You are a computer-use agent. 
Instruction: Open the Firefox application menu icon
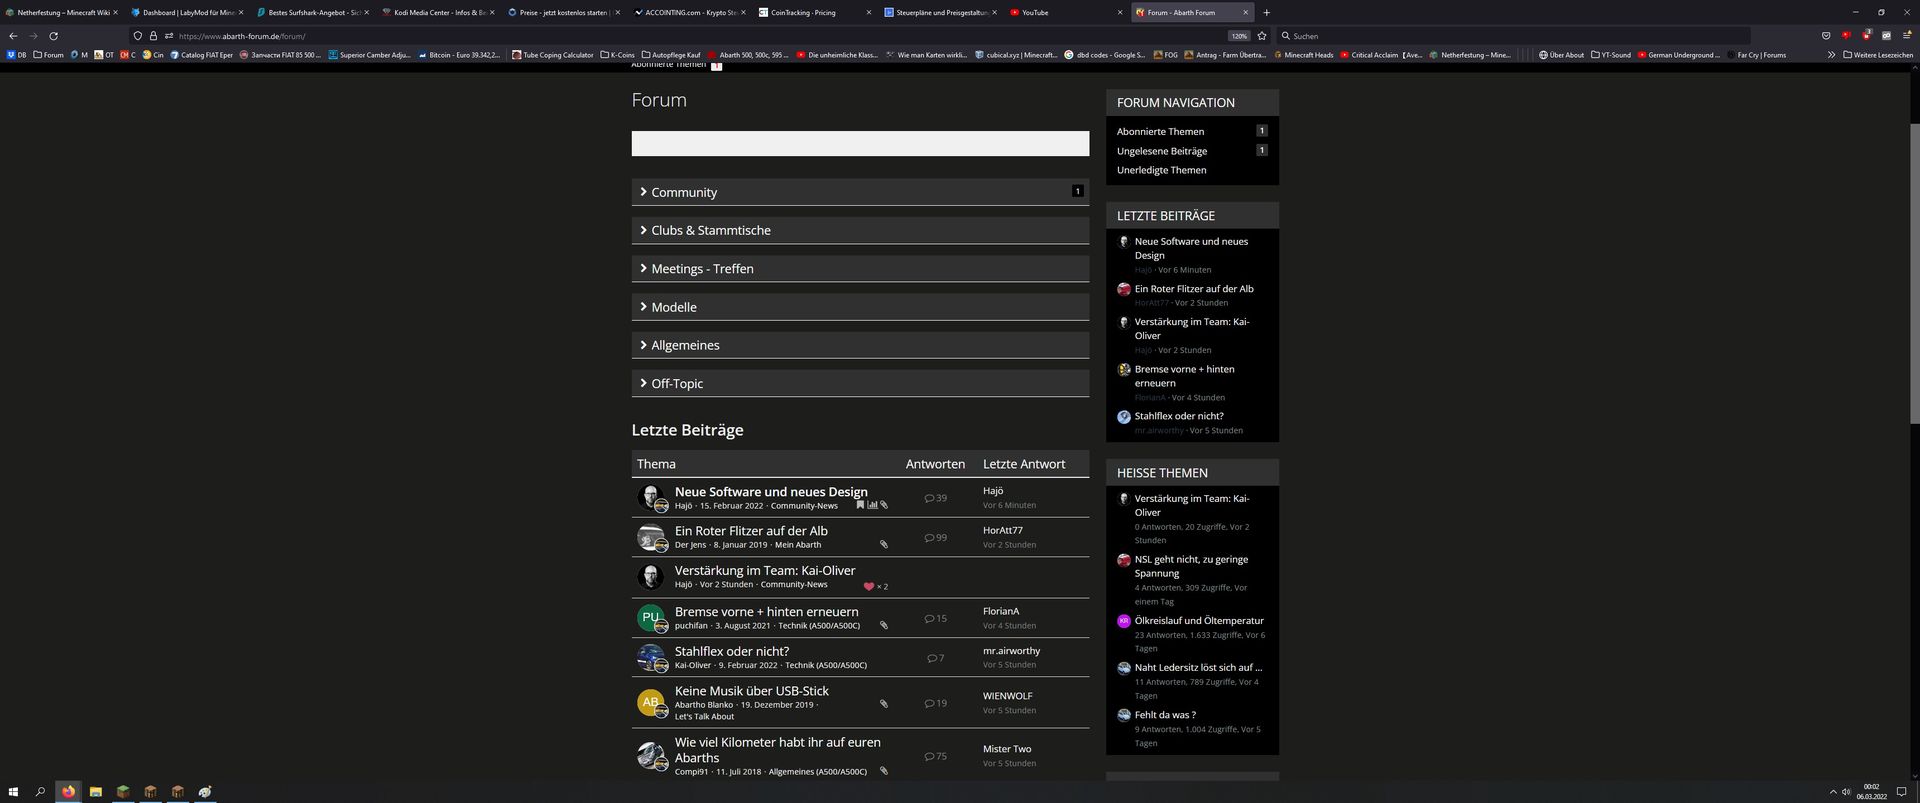pos(1907,36)
